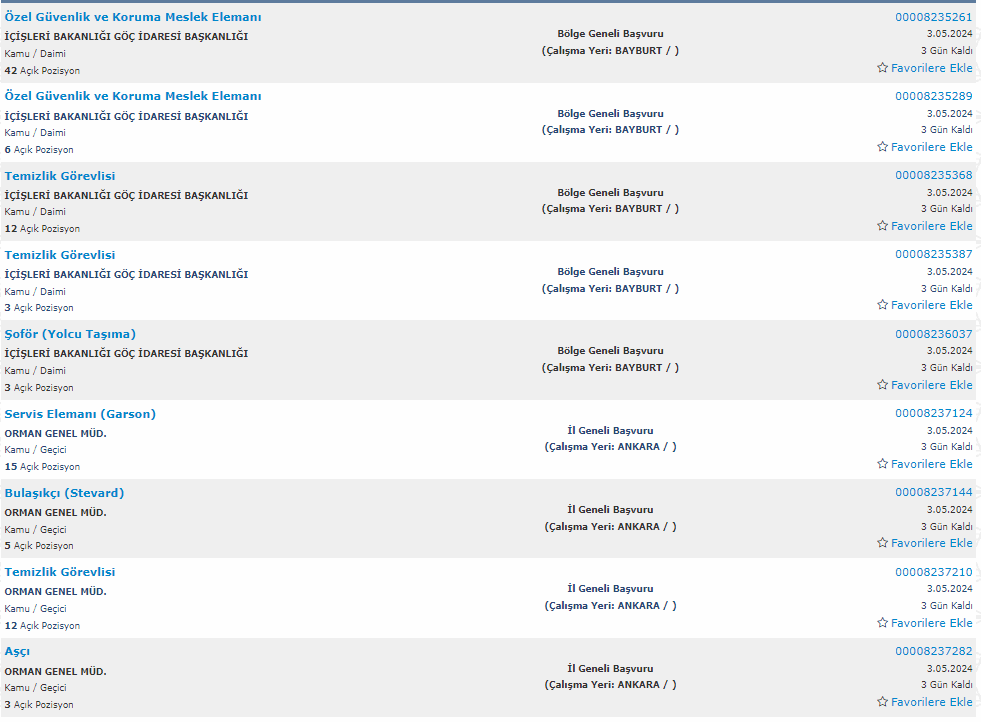Add listing 00008237210 via Favorilere Ekle text
The height and width of the screenshot is (722, 981).
coord(932,623)
